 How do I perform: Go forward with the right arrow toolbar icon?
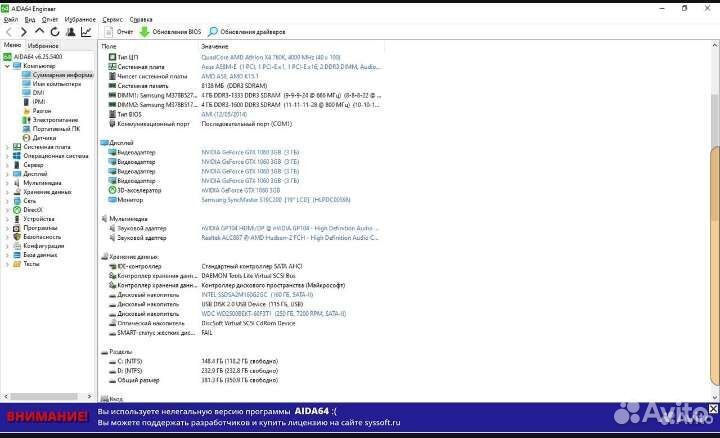click(24, 32)
